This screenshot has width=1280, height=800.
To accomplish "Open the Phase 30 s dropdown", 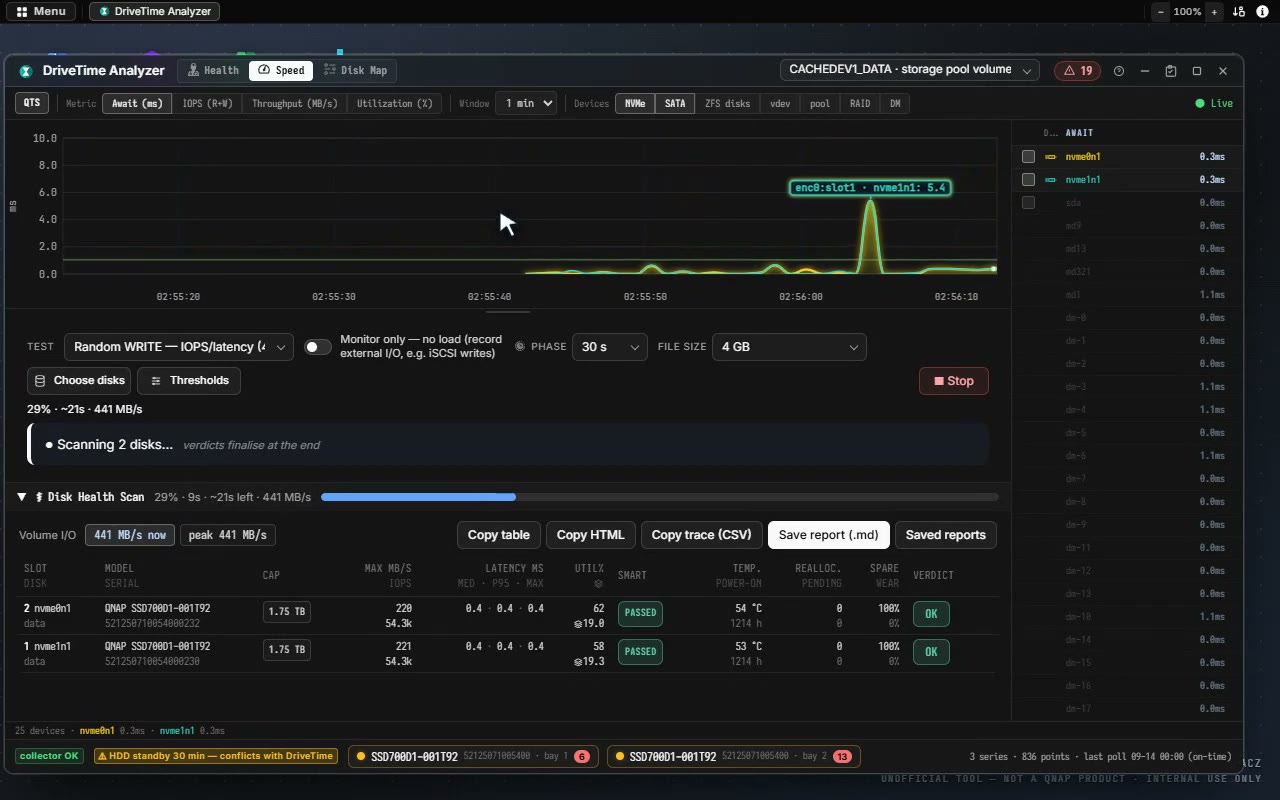I will point(609,347).
